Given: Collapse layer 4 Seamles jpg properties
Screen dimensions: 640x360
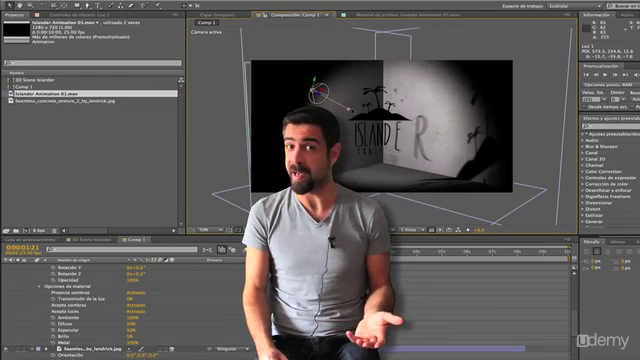Looking at the screenshot, I should coord(32,349).
